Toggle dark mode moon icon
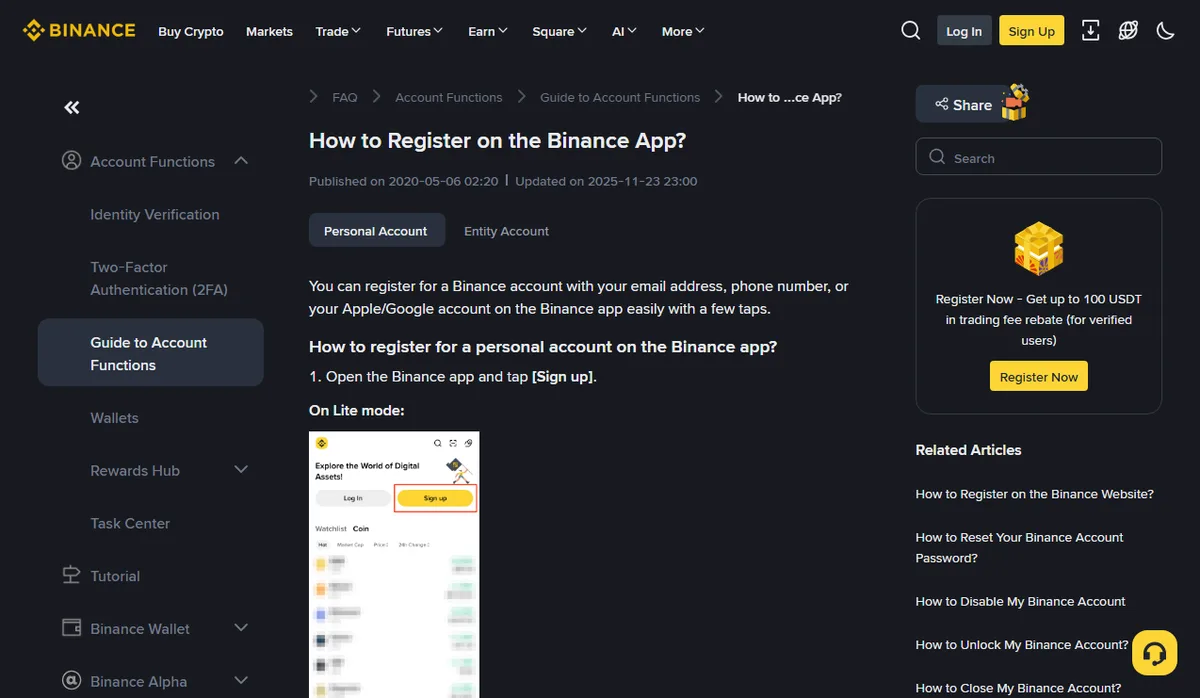Image resolution: width=1200 pixels, height=698 pixels. point(1165,31)
